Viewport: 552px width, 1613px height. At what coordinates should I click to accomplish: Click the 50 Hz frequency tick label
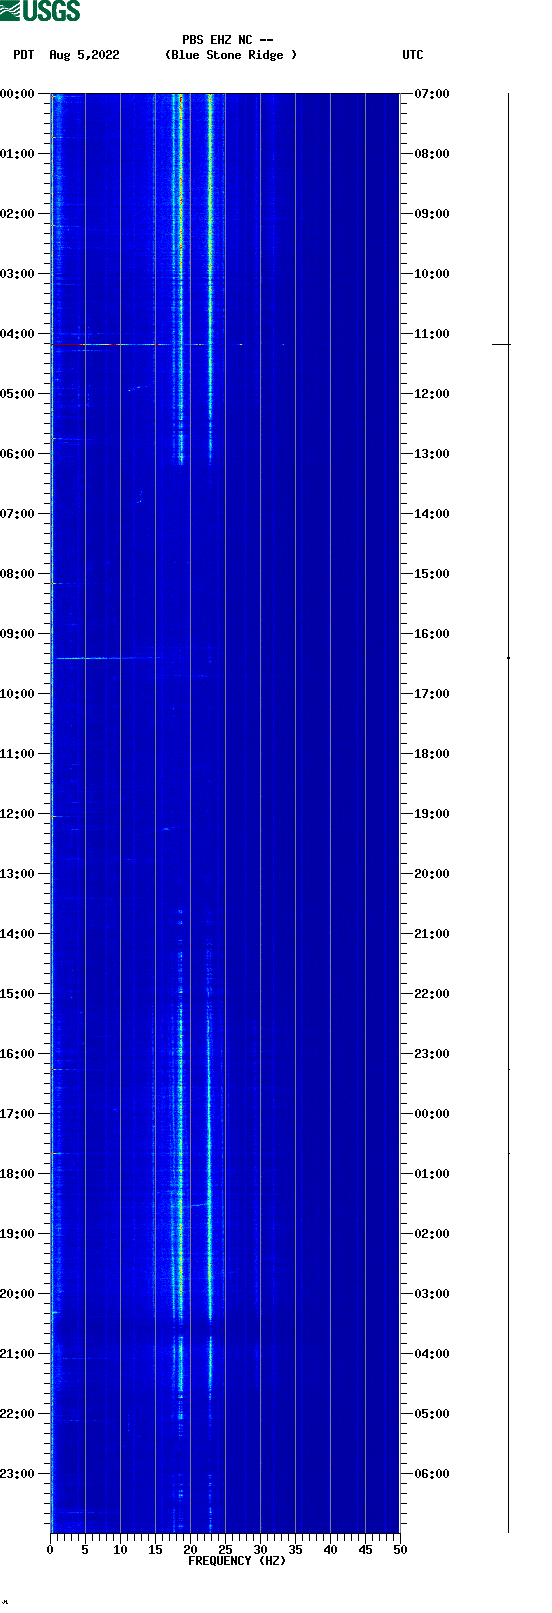(400, 1550)
